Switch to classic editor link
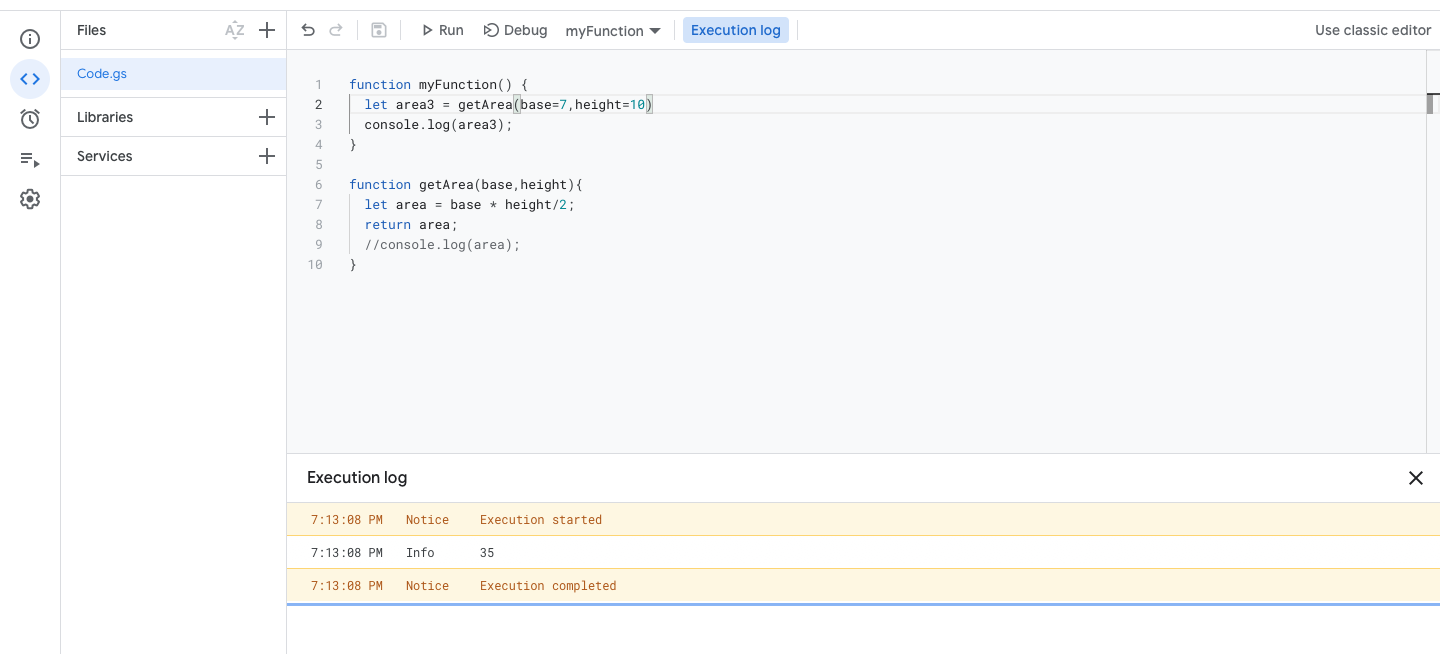 click(x=1372, y=30)
